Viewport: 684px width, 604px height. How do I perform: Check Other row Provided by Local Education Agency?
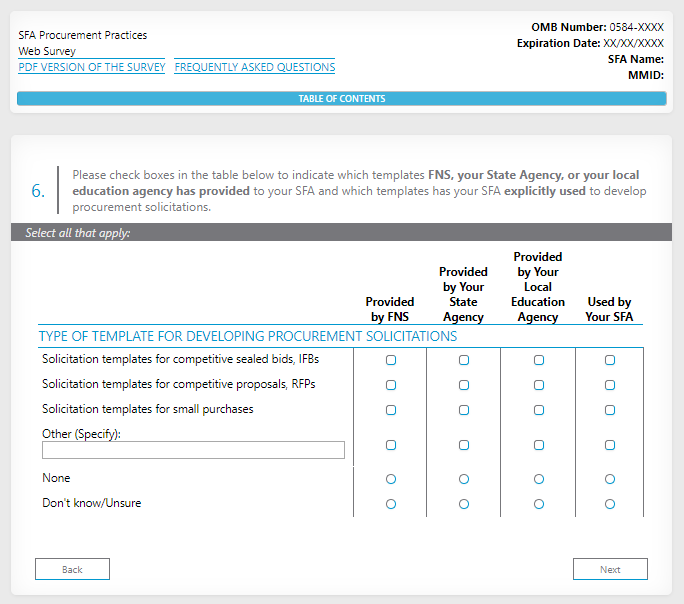coord(539,445)
